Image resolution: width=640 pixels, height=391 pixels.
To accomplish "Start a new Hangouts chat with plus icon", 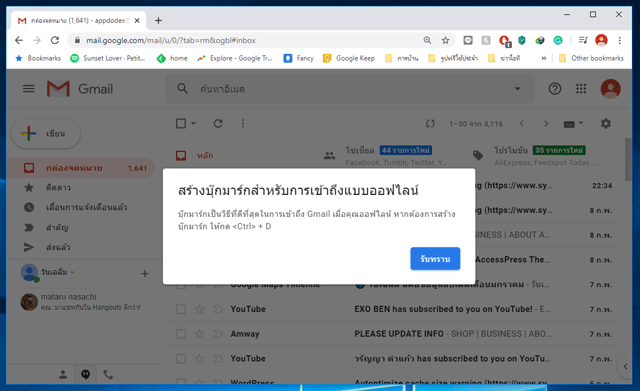I will [144, 273].
